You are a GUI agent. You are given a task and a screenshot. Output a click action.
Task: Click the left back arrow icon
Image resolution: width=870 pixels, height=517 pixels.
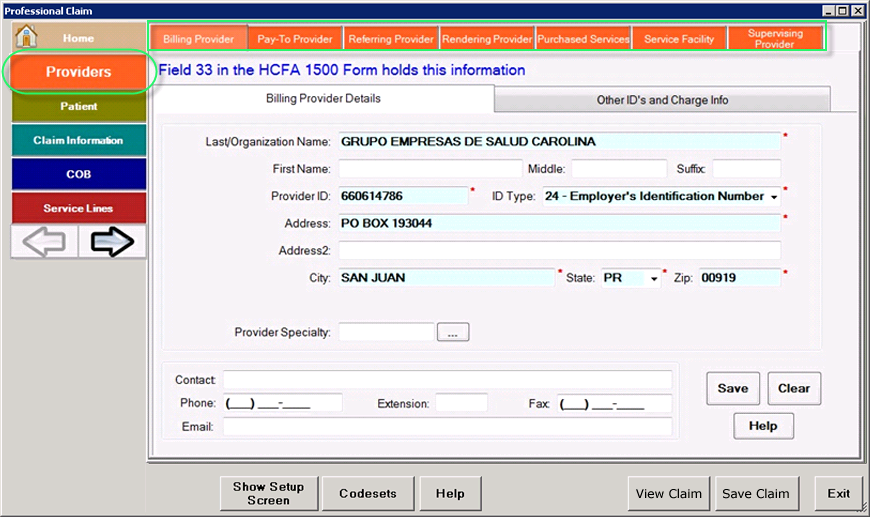tap(44, 242)
